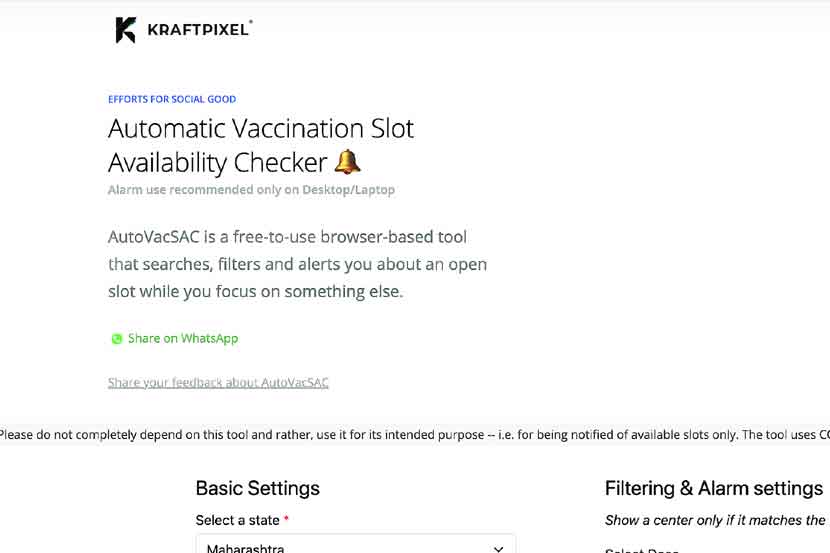Click the Automatic Vaccination Slot Availability Checker heading
The height and width of the screenshot is (553, 830).
tap(260, 145)
